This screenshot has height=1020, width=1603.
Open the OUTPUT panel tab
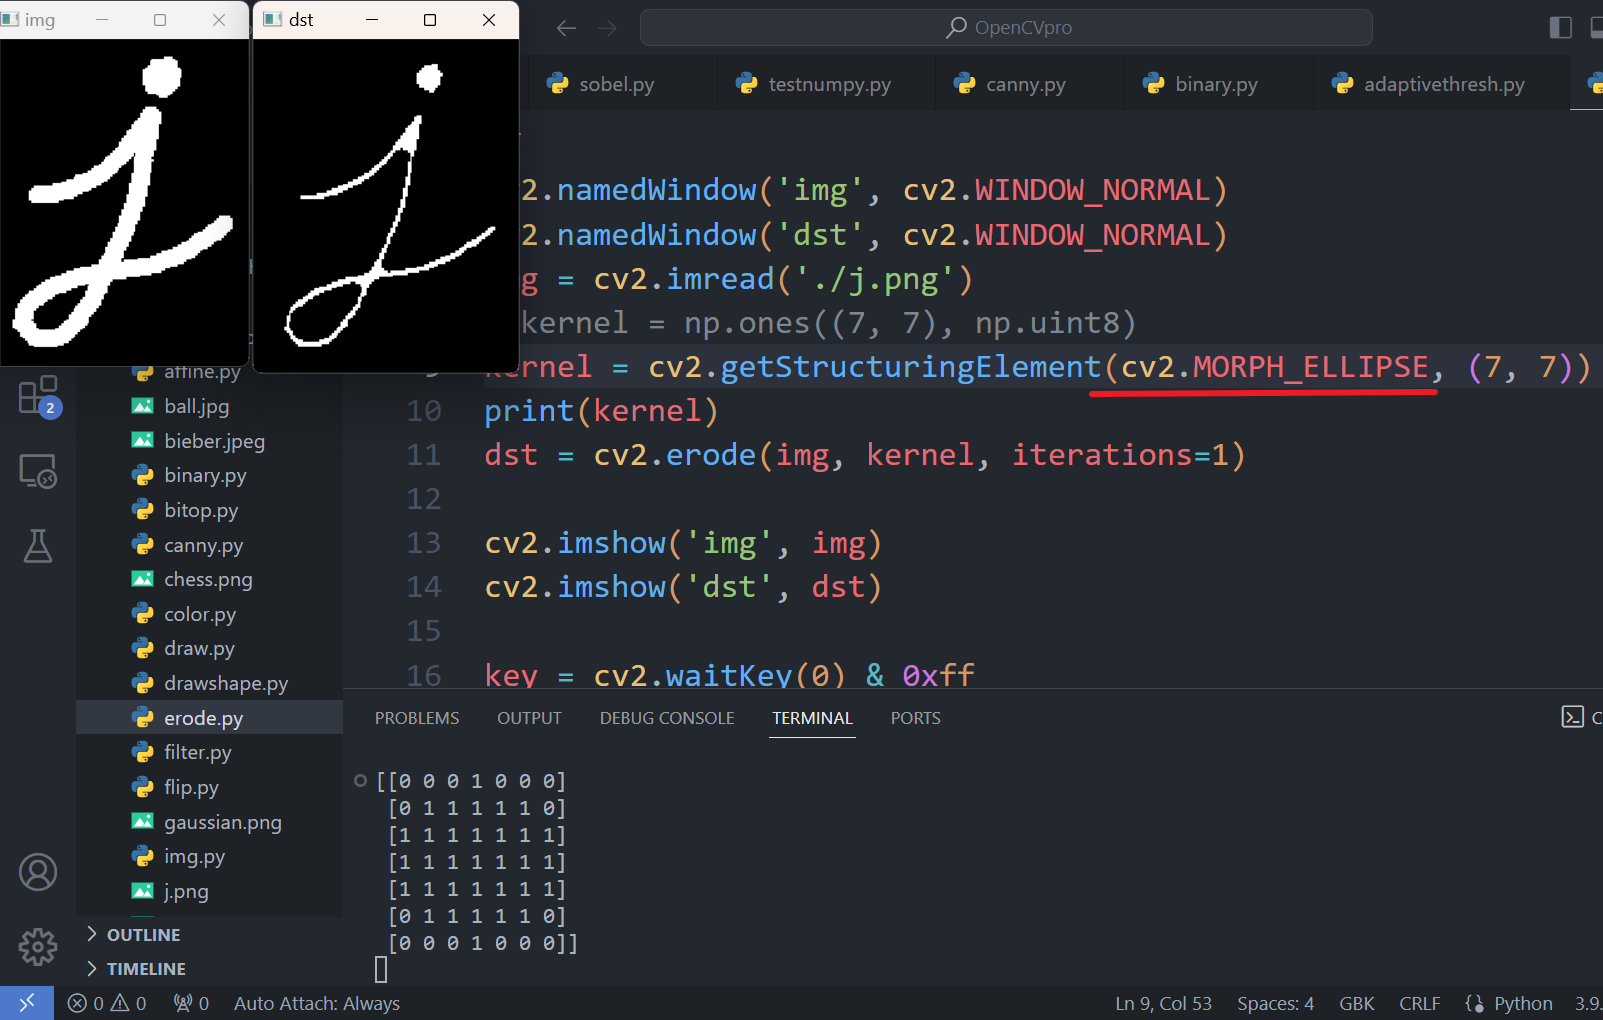[x=529, y=718]
